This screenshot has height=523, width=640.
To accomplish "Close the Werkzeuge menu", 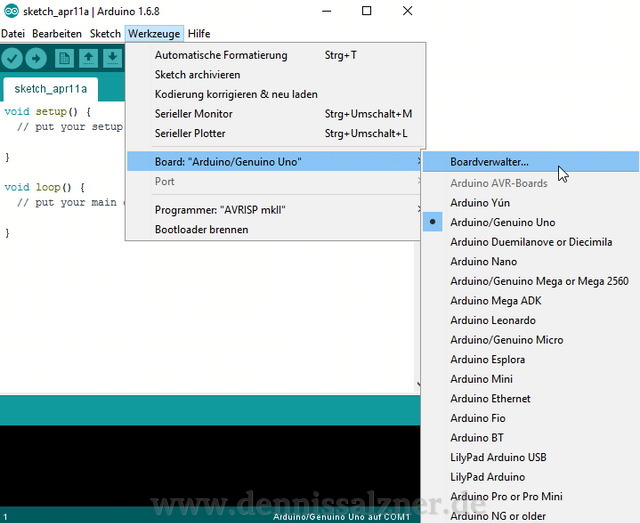I will 154,33.
